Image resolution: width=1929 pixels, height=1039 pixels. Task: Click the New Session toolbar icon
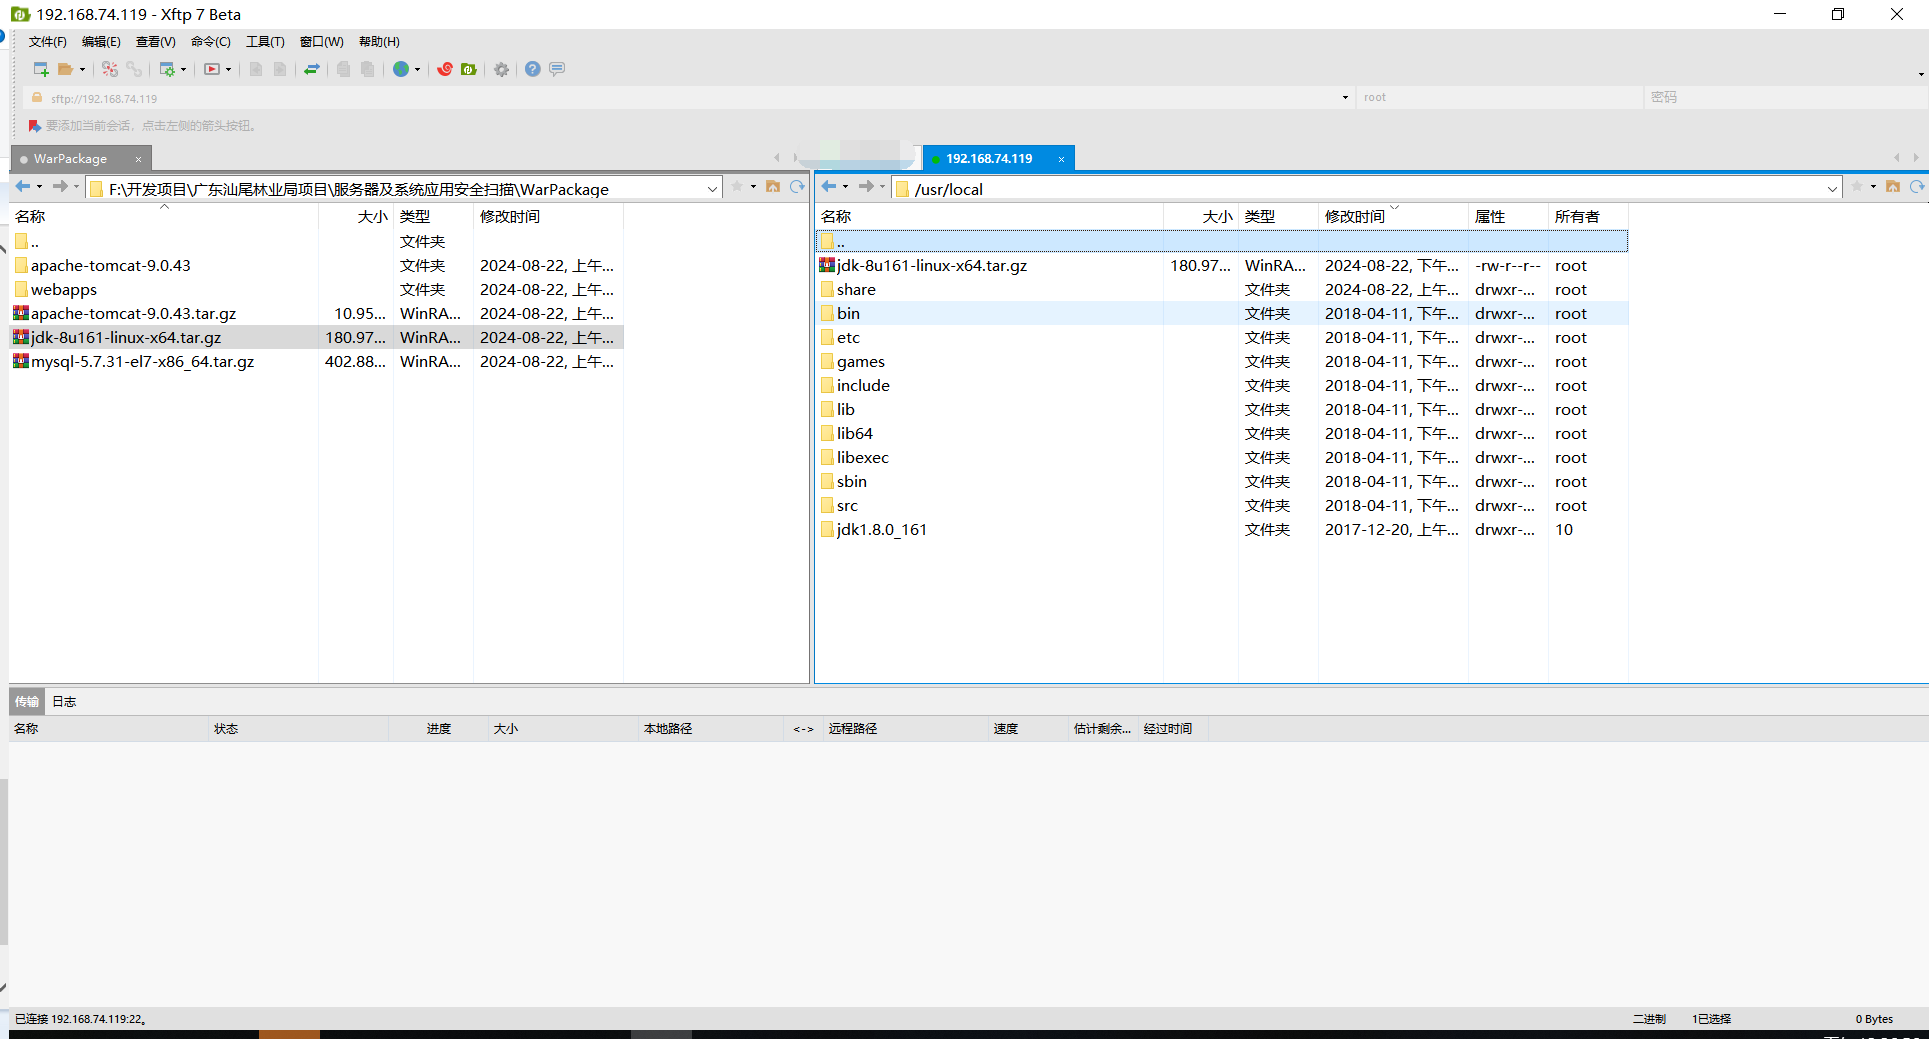[41, 69]
